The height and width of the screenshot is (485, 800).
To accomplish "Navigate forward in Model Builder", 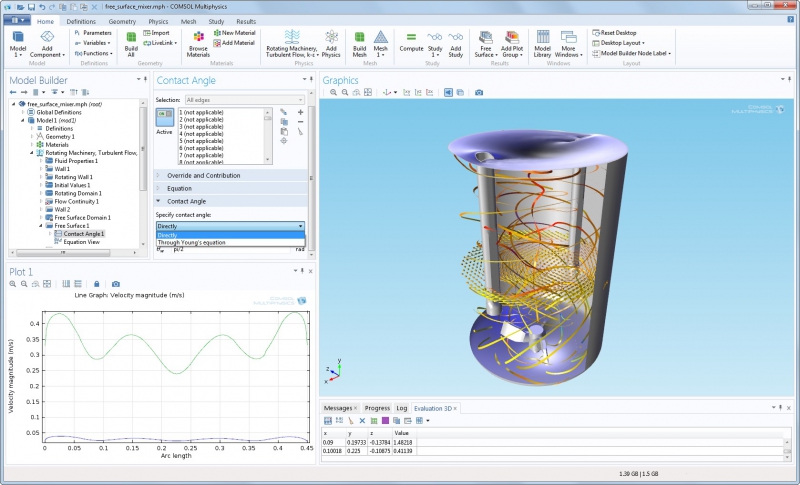I will pyautogui.click(x=24, y=92).
